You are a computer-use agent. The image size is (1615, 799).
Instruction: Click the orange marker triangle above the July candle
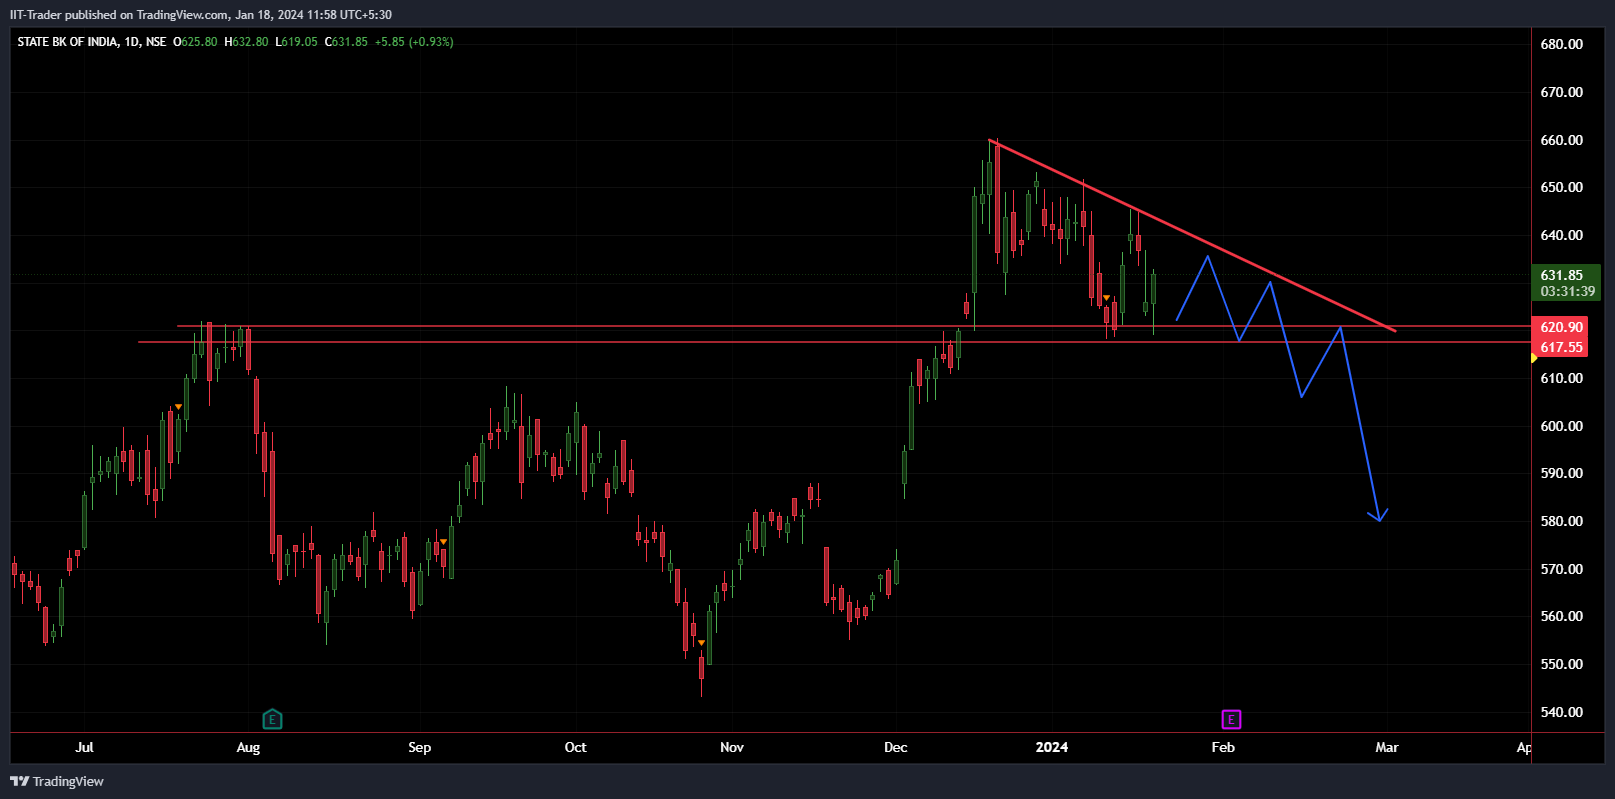178,406
